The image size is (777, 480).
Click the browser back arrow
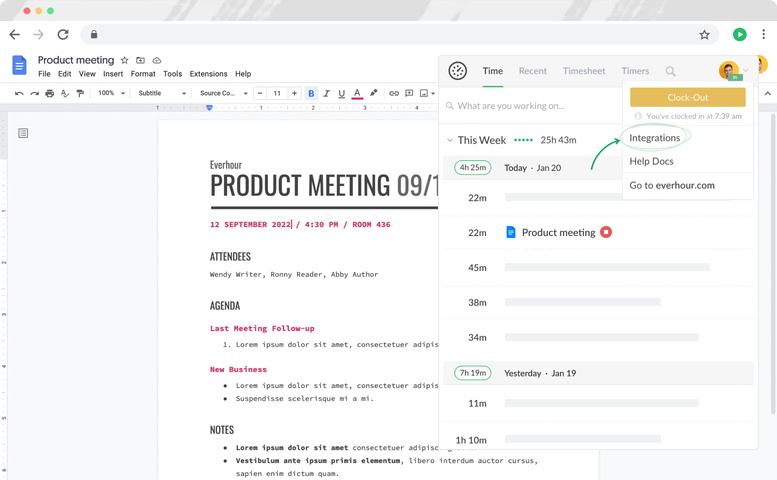(x=15, y=35)
